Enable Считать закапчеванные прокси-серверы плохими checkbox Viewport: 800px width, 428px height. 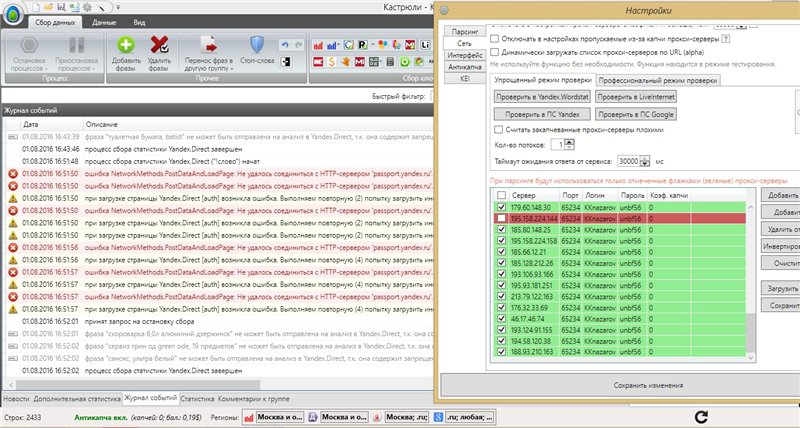499,129
